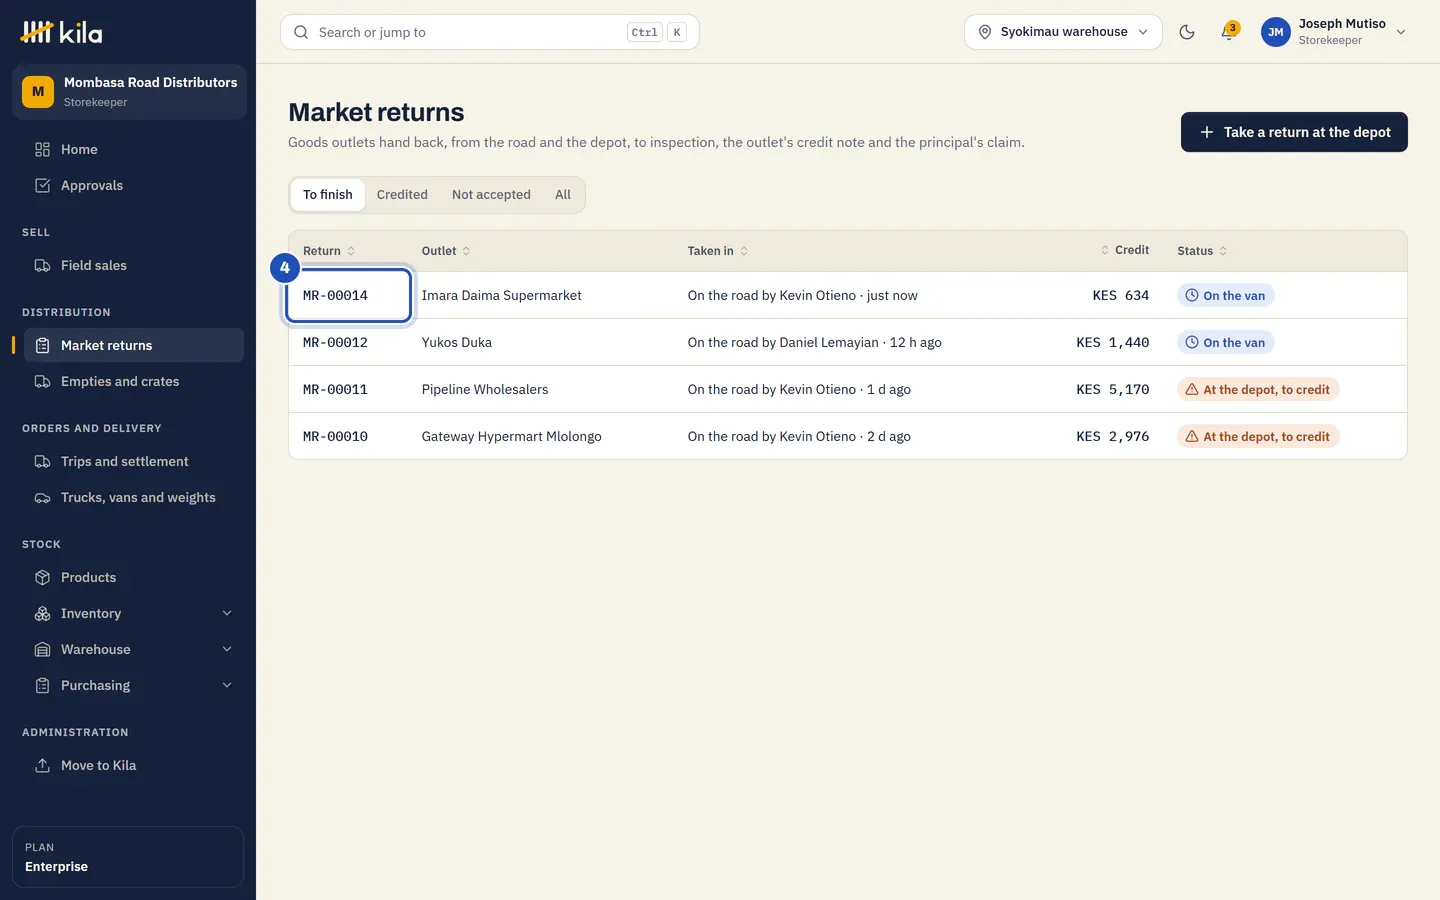
Task: Select the To finish tab
Action: tap(328, 195)
